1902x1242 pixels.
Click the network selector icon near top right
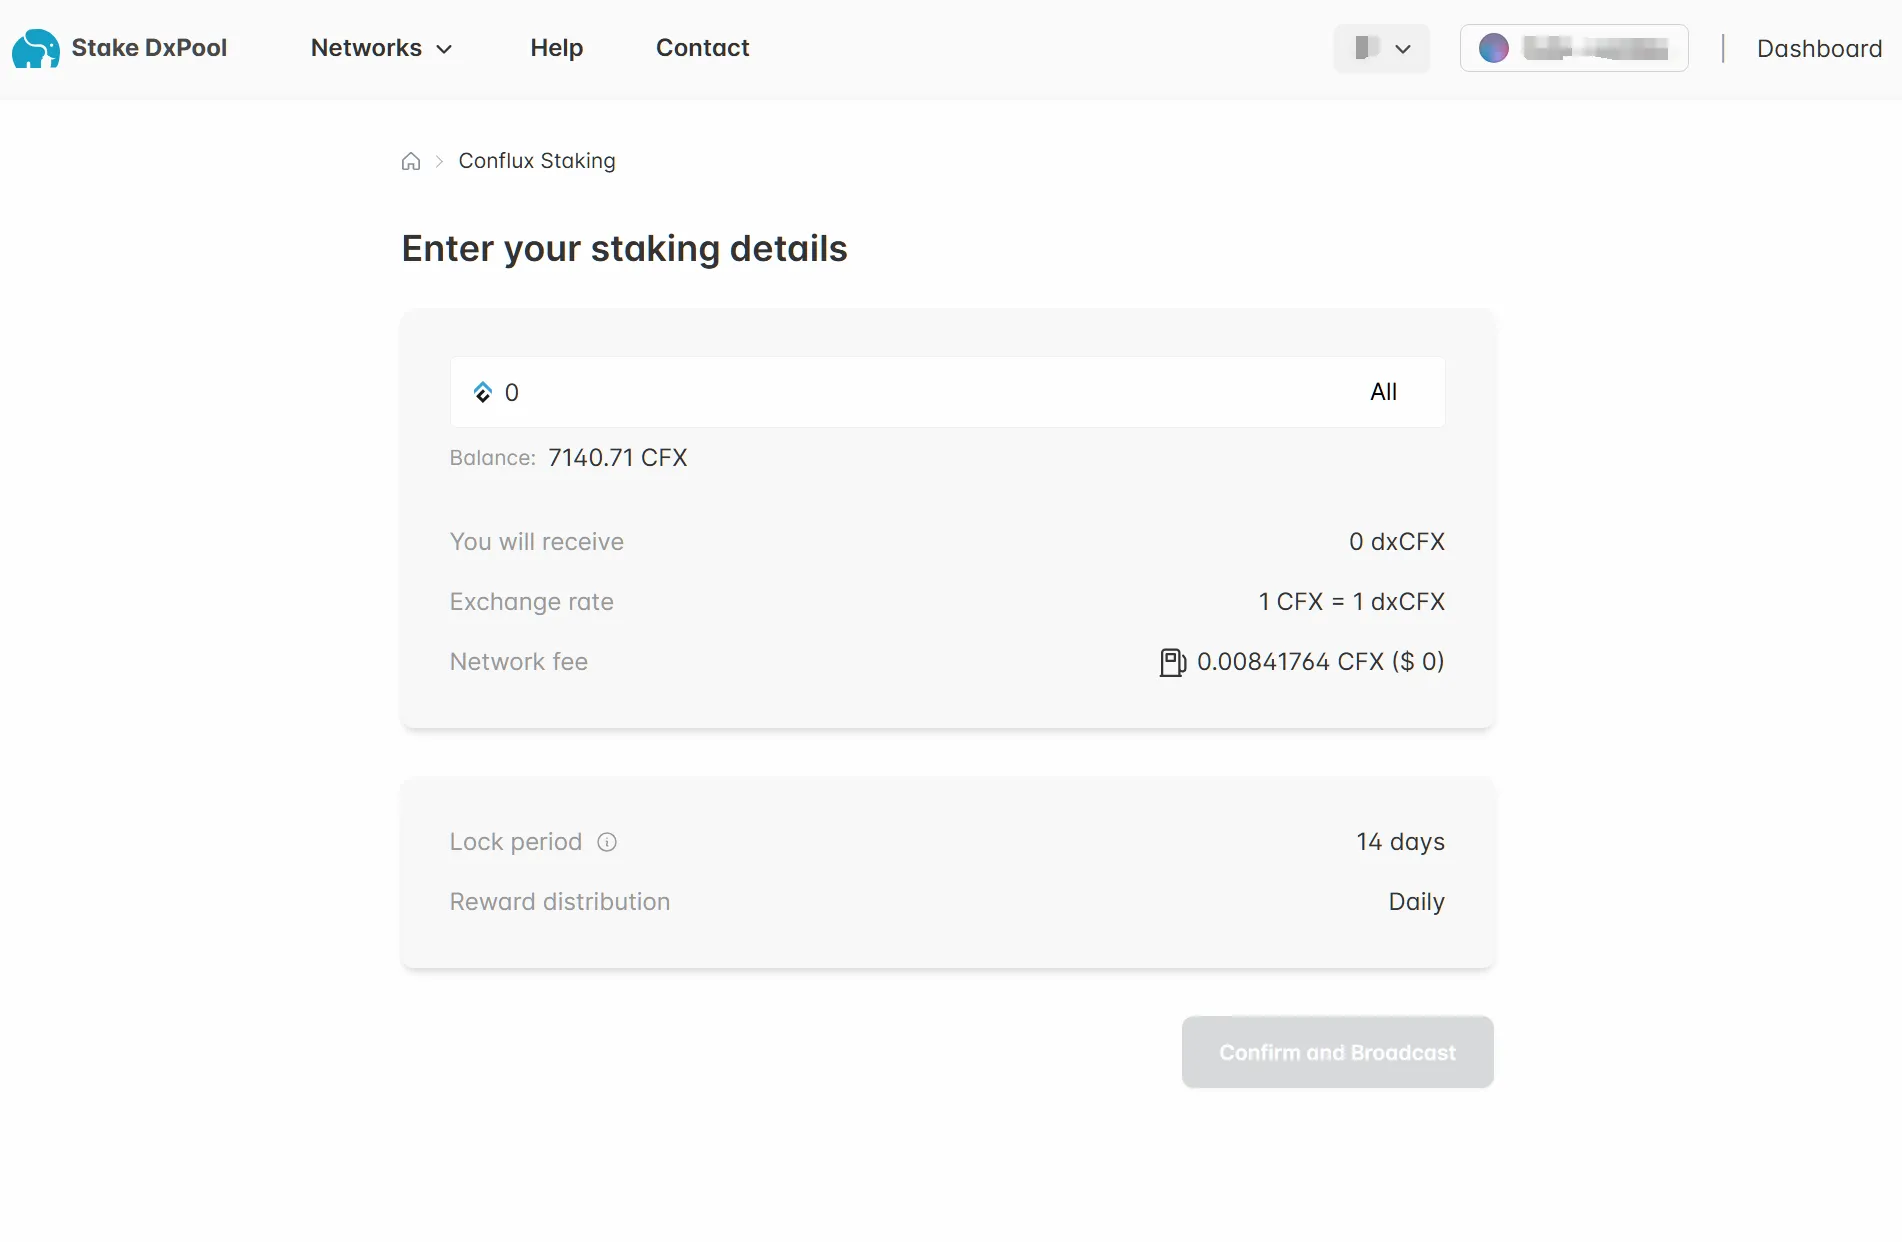(x=1368, y=47)
